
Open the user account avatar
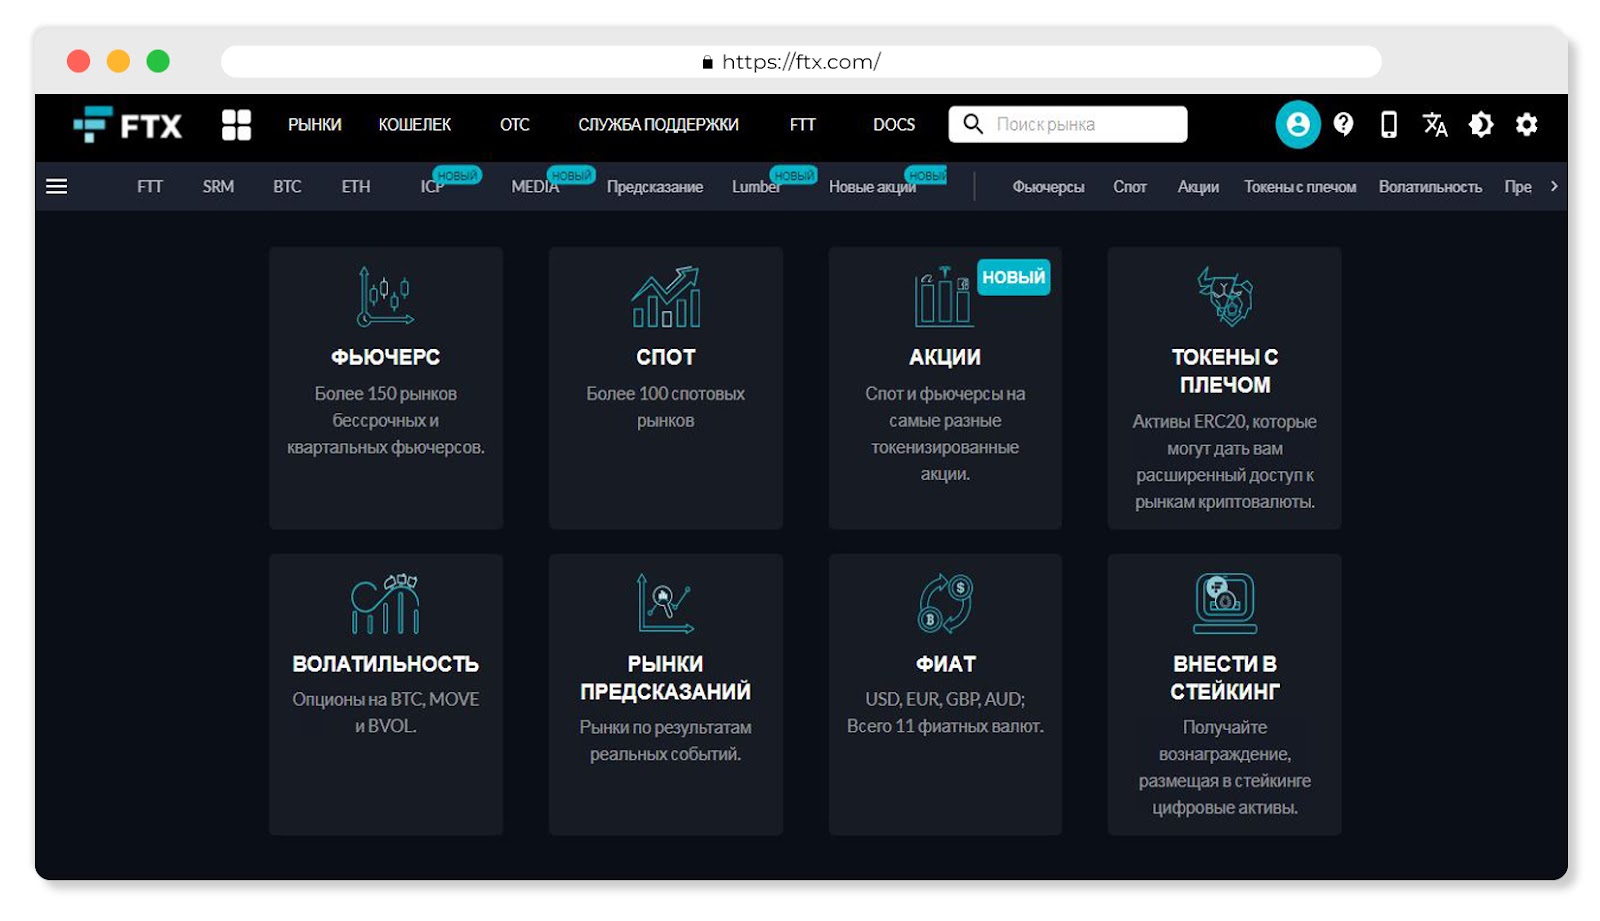1298,125
